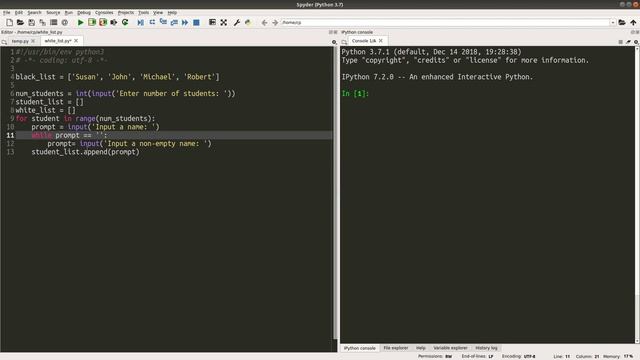Click the In [1]: console prompt
This screenshot has width=640, height=360.
(x=355, y=93)
